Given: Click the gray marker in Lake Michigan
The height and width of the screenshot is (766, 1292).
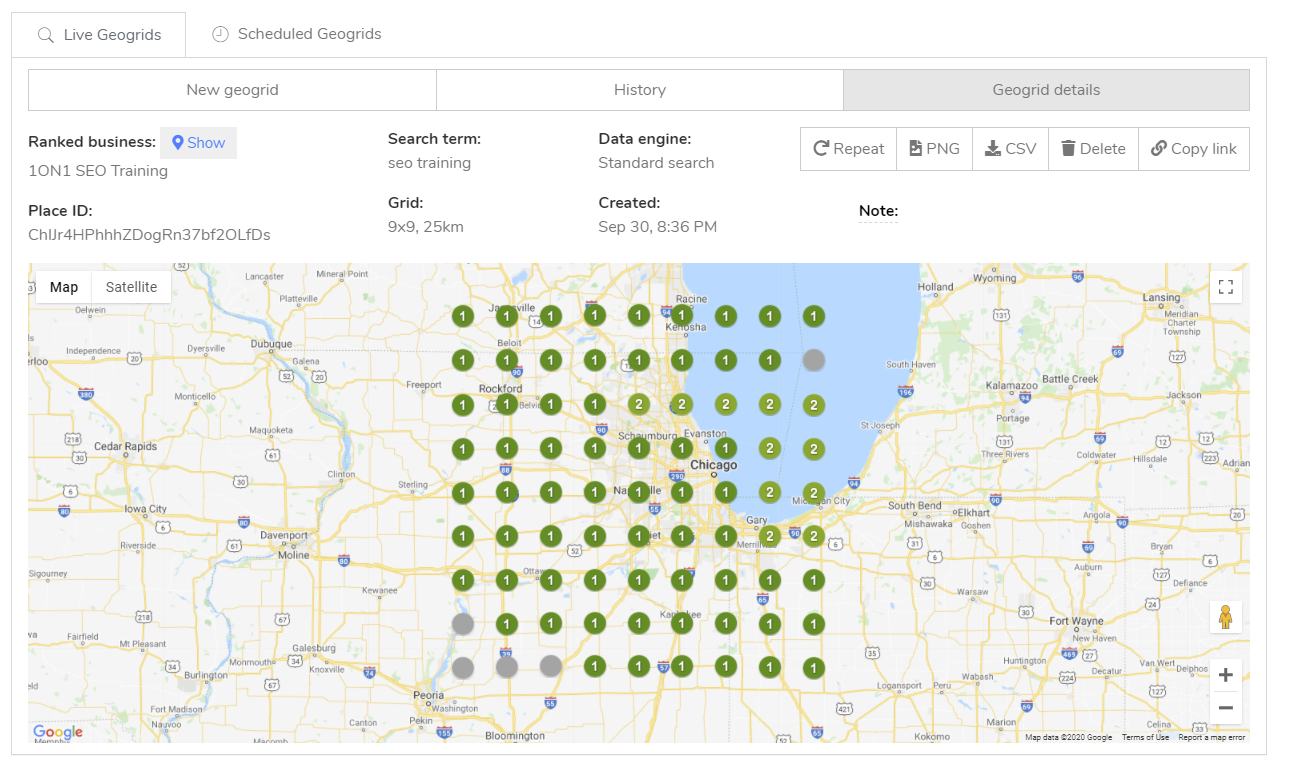Looking at the screenshot, I should click(814, 360).
